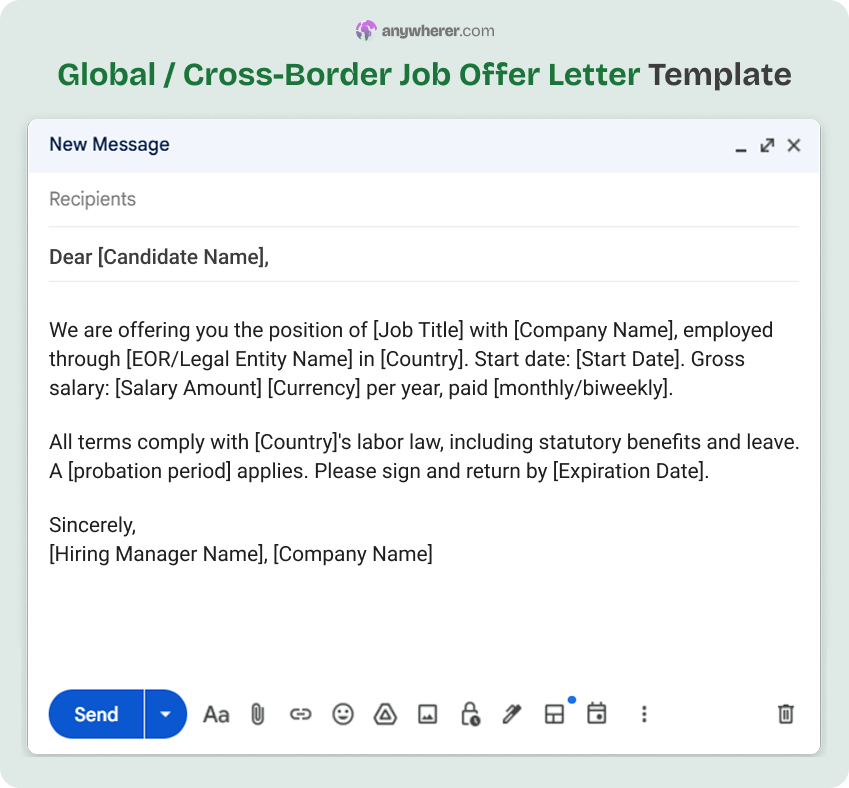
Task: Attach a file with the paperclip icon
Action: click(258, 714)
